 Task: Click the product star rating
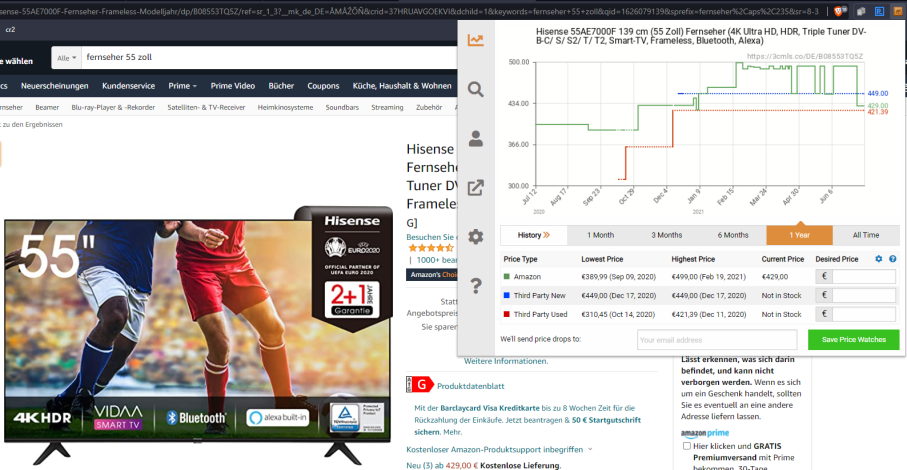[x=431, y=248]
